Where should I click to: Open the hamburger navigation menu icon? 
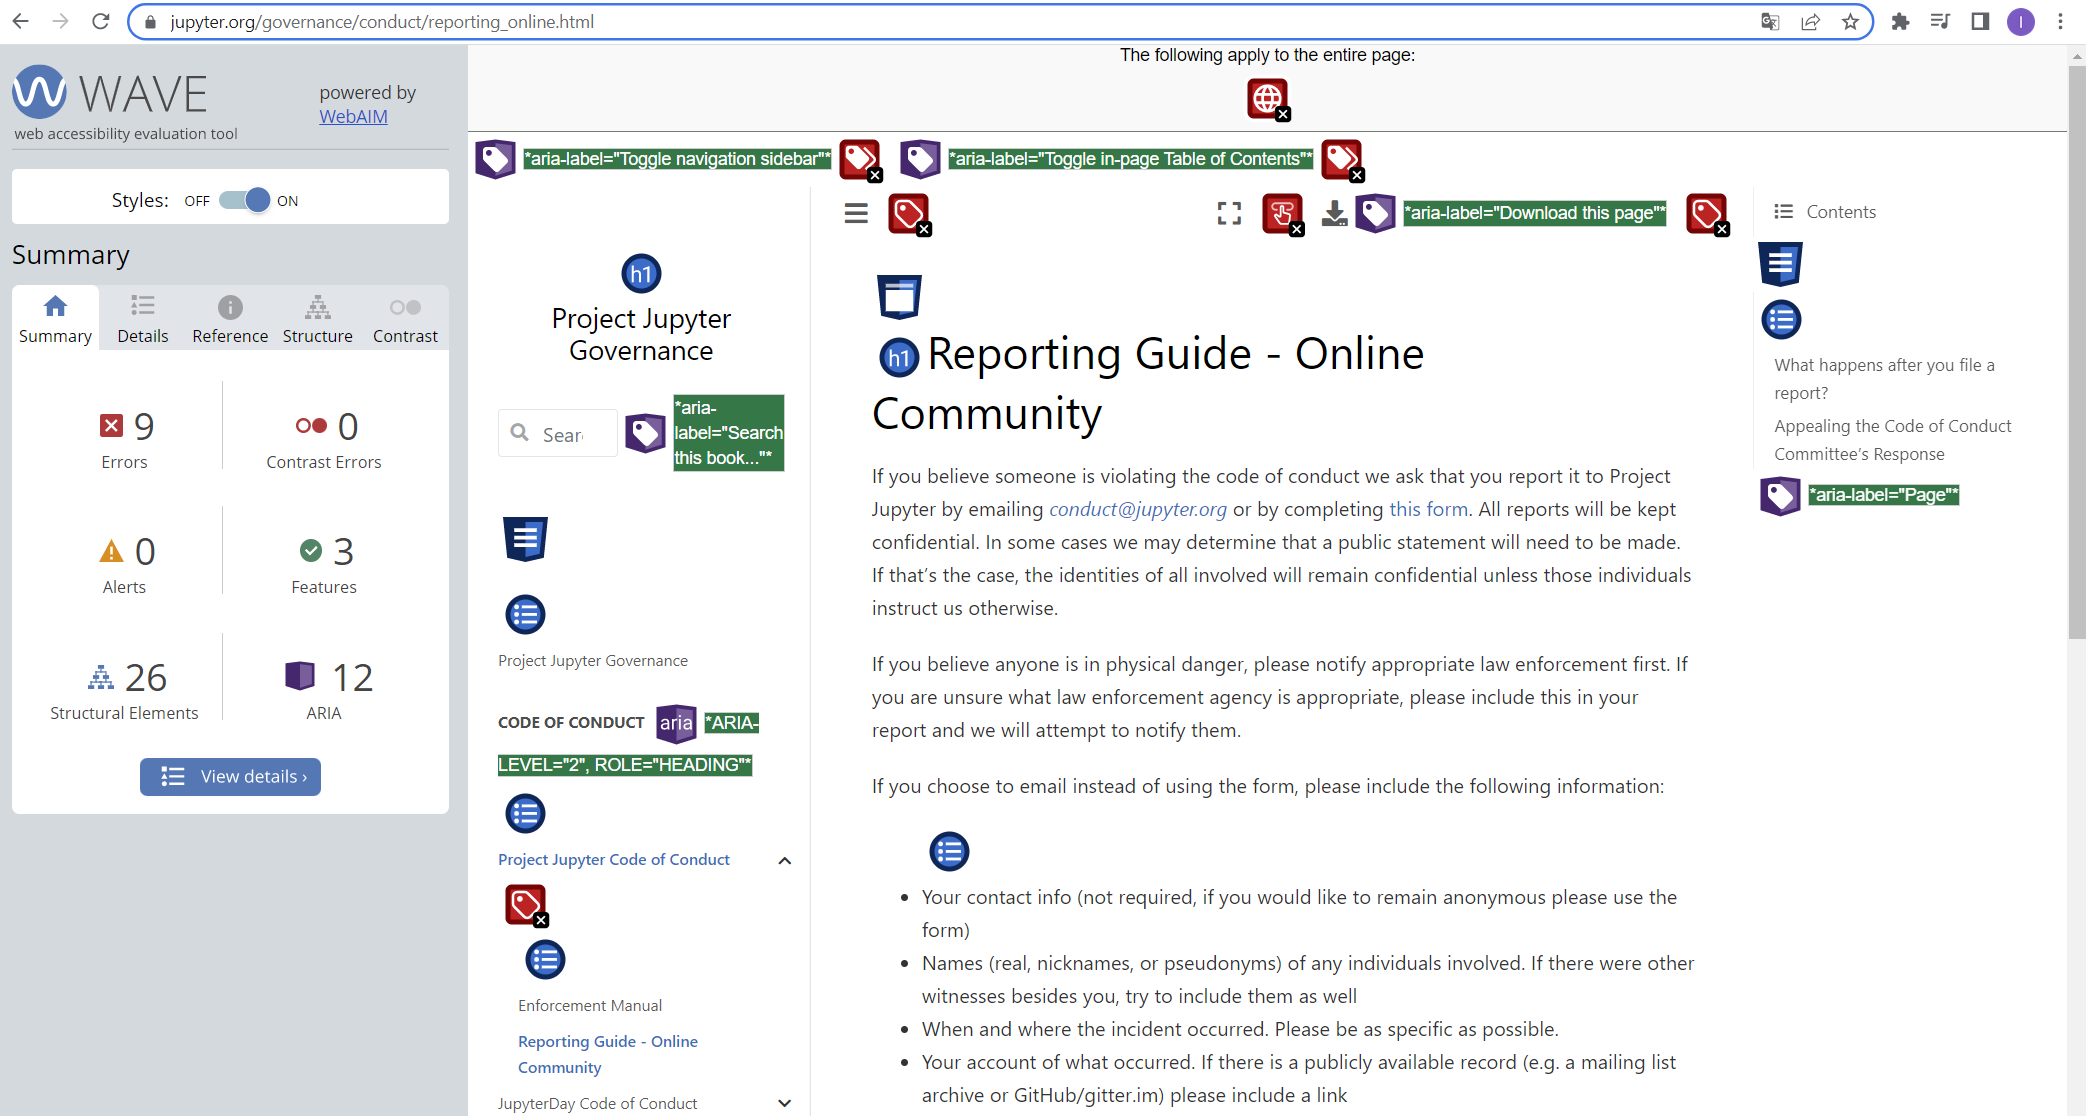click(x=855, y=212)
